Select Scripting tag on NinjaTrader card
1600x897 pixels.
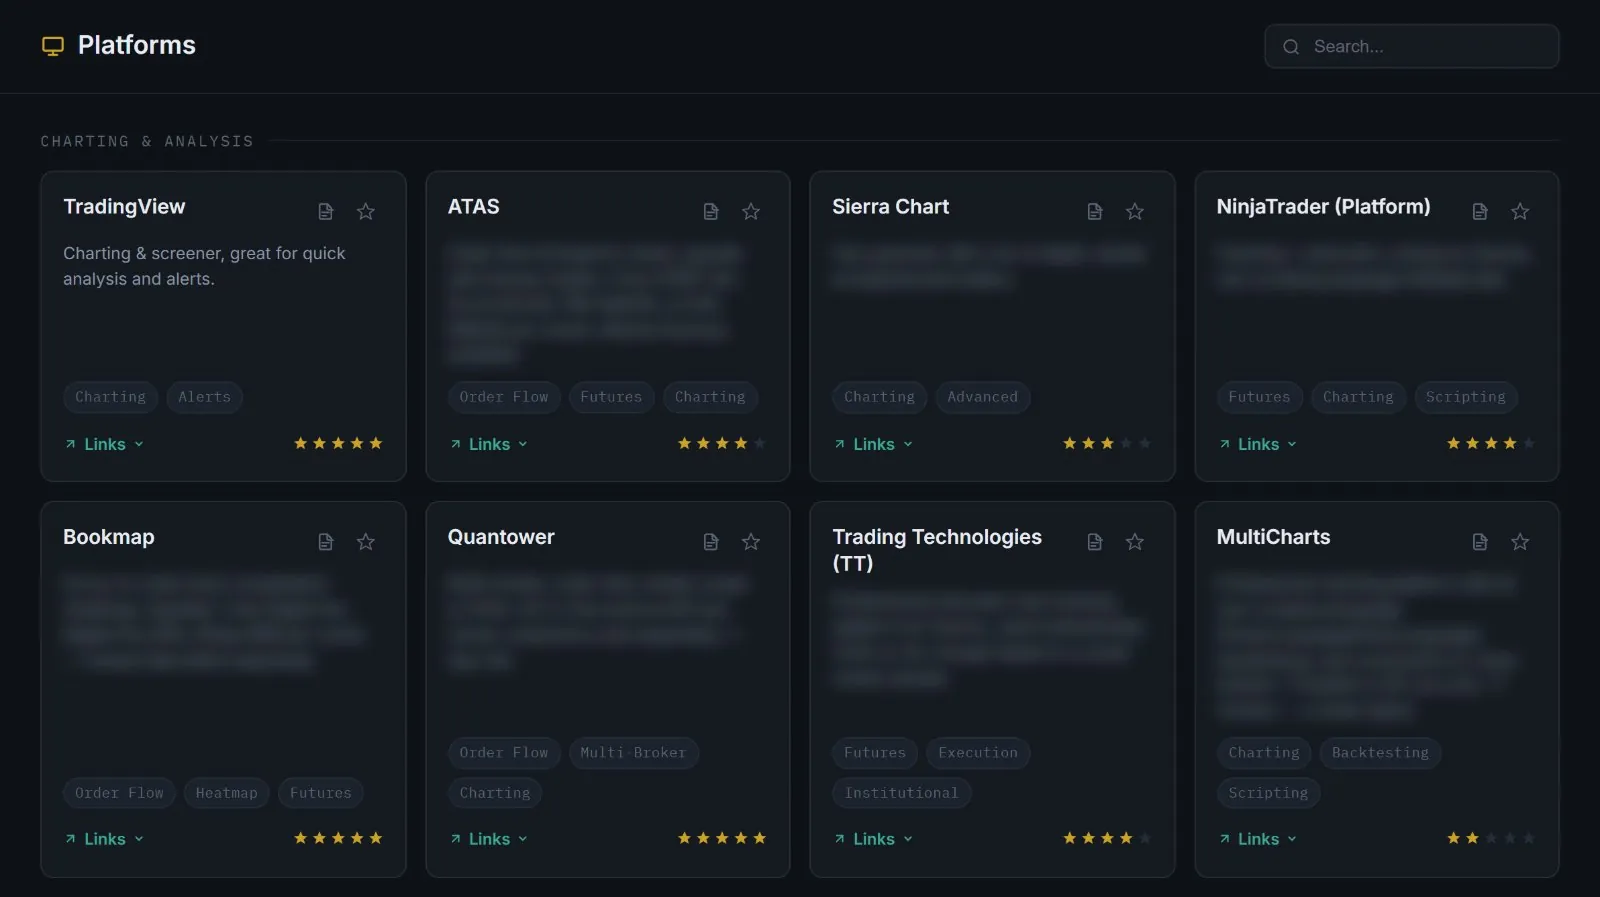(x=1465, y=397)
